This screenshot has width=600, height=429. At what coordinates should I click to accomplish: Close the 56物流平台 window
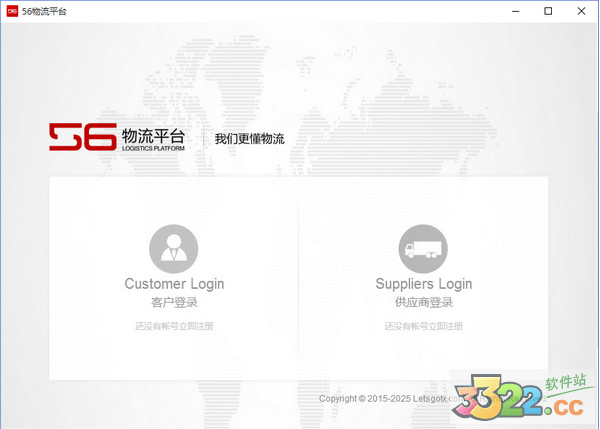[581, 11]
